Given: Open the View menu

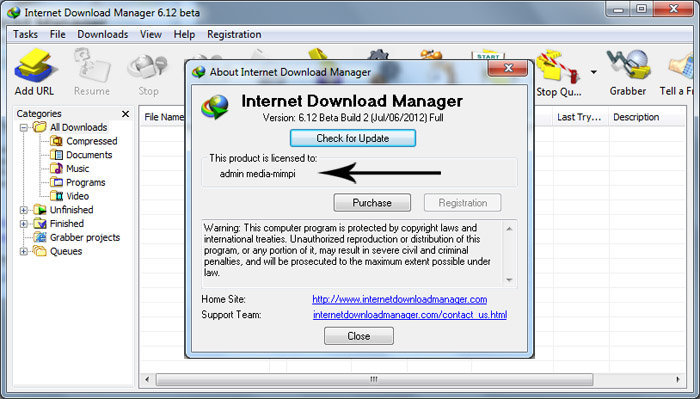Looking at the screenshot, I should (151, 34).
